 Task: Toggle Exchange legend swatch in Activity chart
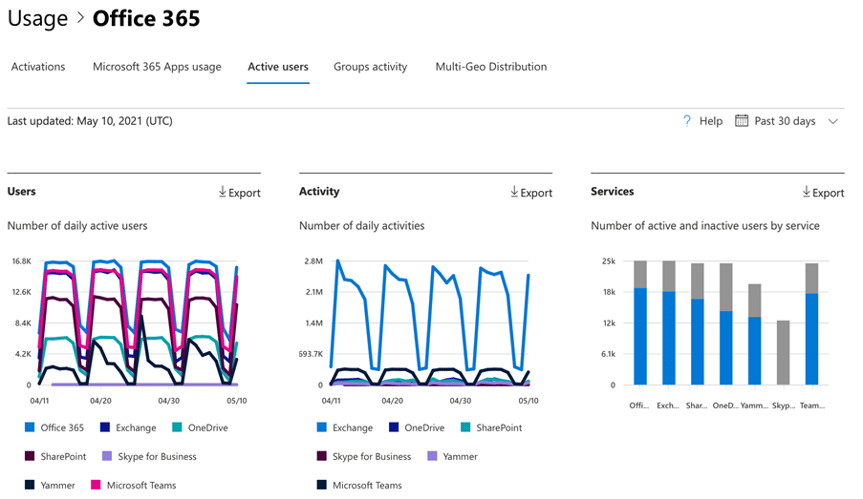click(x=322, y=427)
